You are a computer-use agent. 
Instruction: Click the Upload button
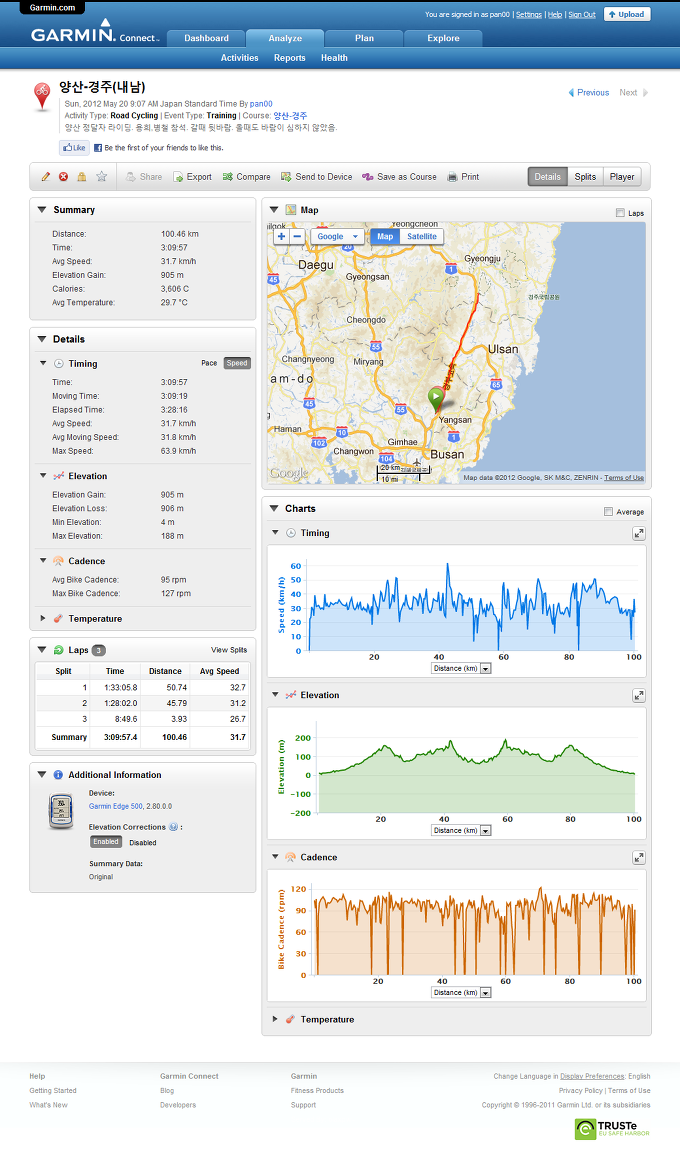click(x=627, y=14)
